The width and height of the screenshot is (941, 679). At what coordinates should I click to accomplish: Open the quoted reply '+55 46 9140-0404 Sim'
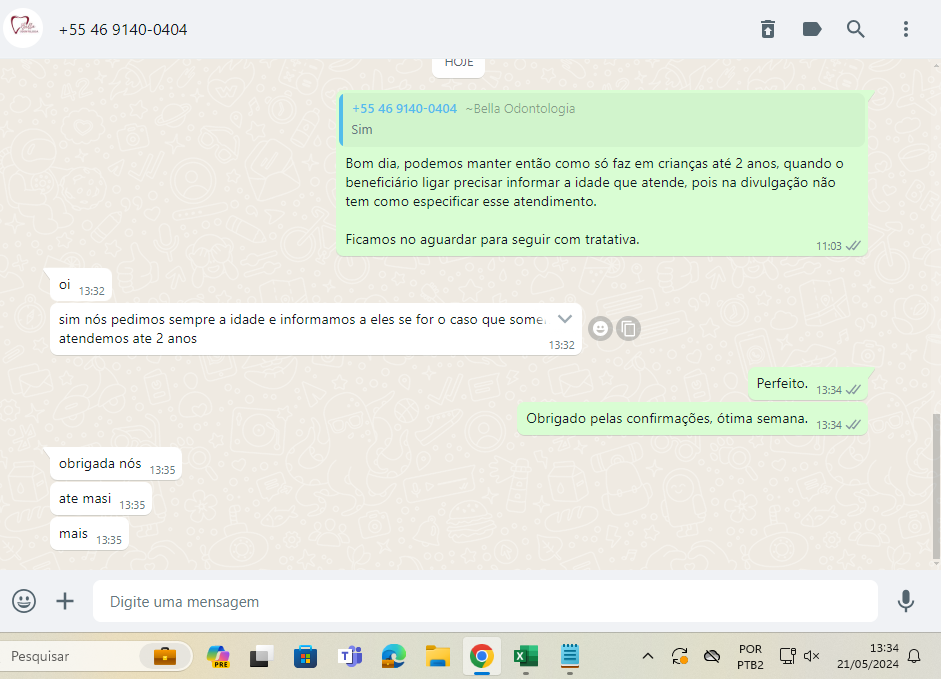602,119
